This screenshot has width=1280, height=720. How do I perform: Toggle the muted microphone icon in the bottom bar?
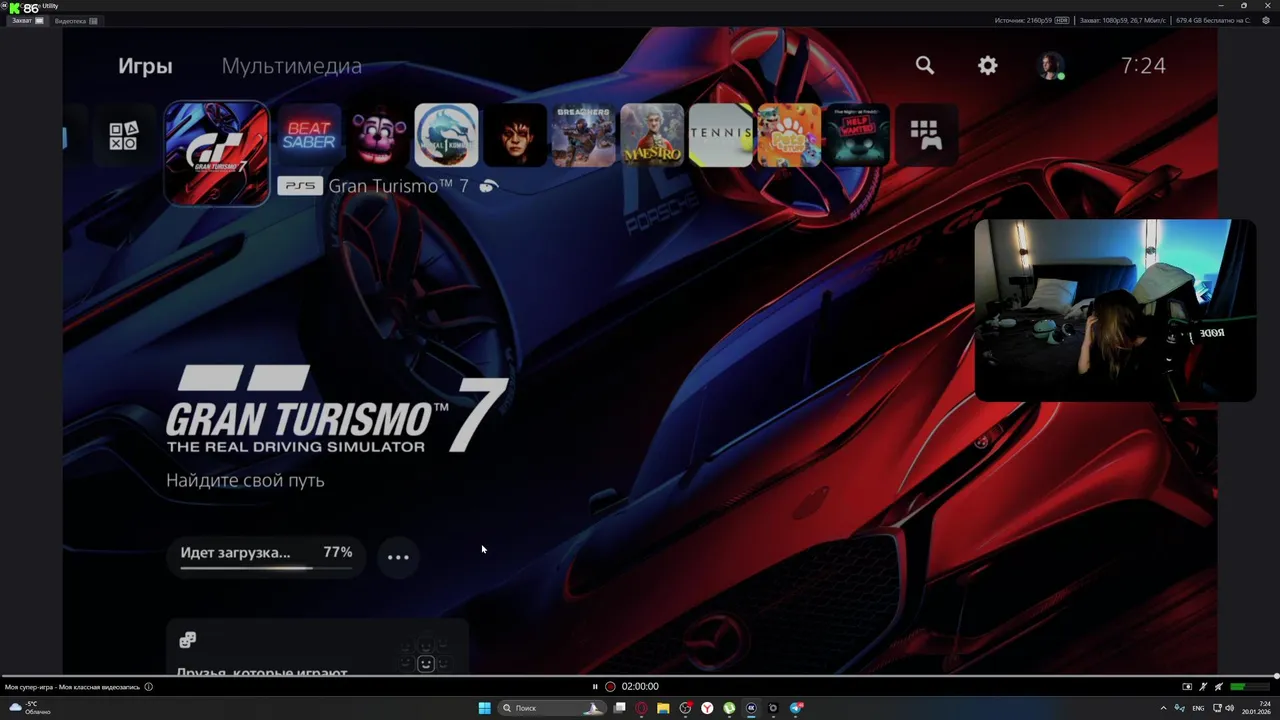pos(1203,687)
